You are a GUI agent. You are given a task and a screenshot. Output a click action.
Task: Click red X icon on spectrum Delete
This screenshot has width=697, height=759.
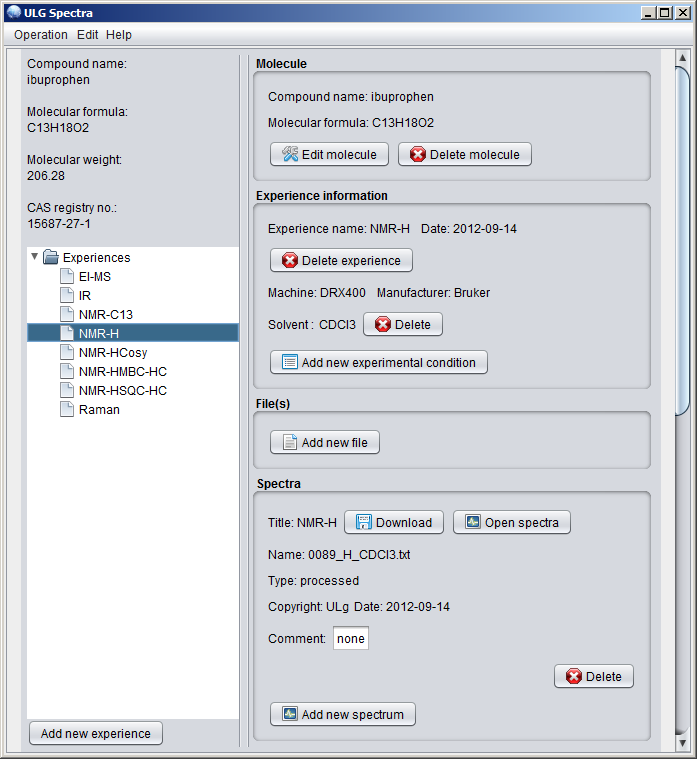tap(574, 676)
